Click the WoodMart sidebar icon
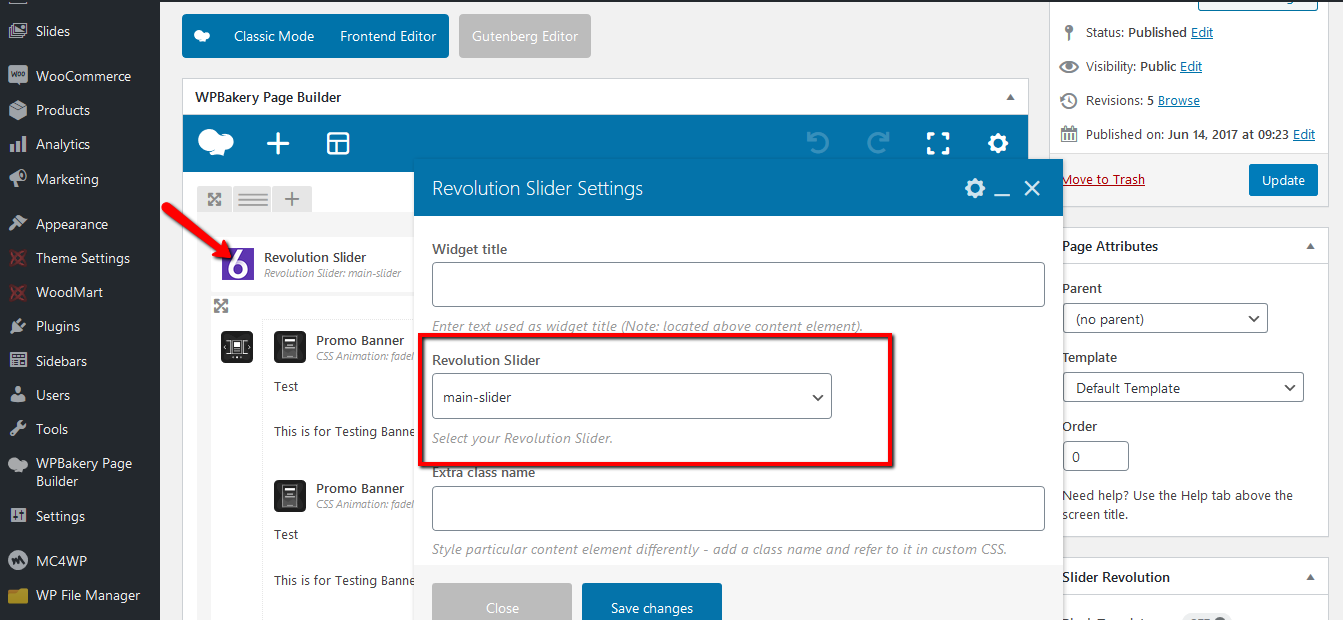The image size is (1343, 620). pyautogui.click(x=17, y=292)
